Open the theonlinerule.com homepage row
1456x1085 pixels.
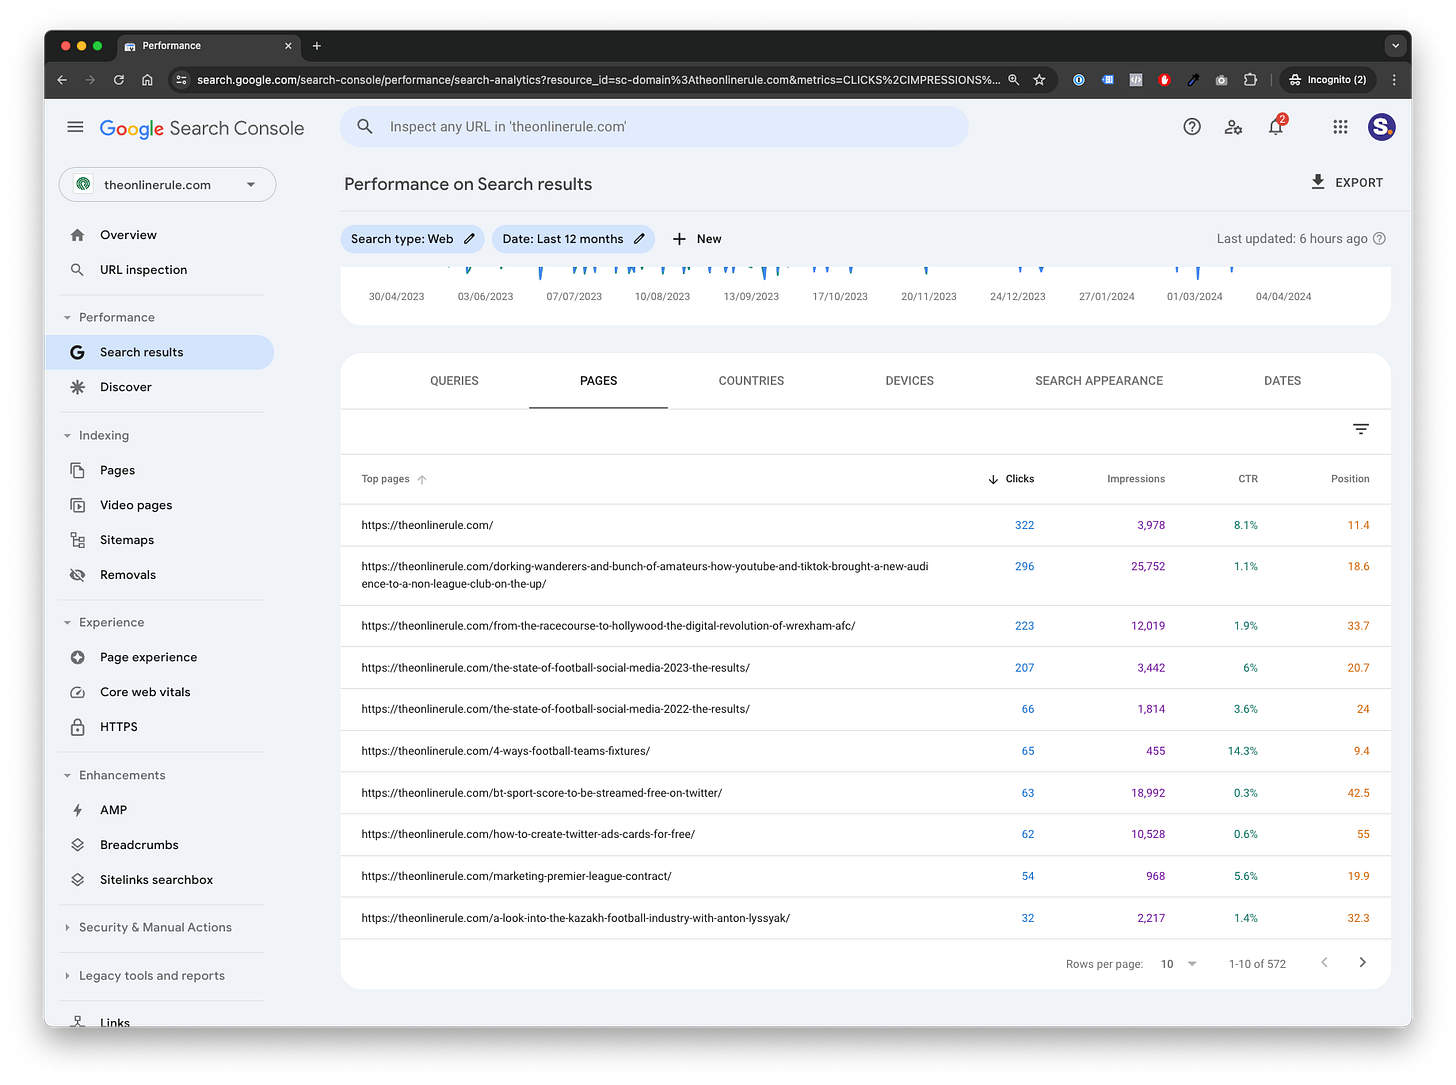[865, 525]
